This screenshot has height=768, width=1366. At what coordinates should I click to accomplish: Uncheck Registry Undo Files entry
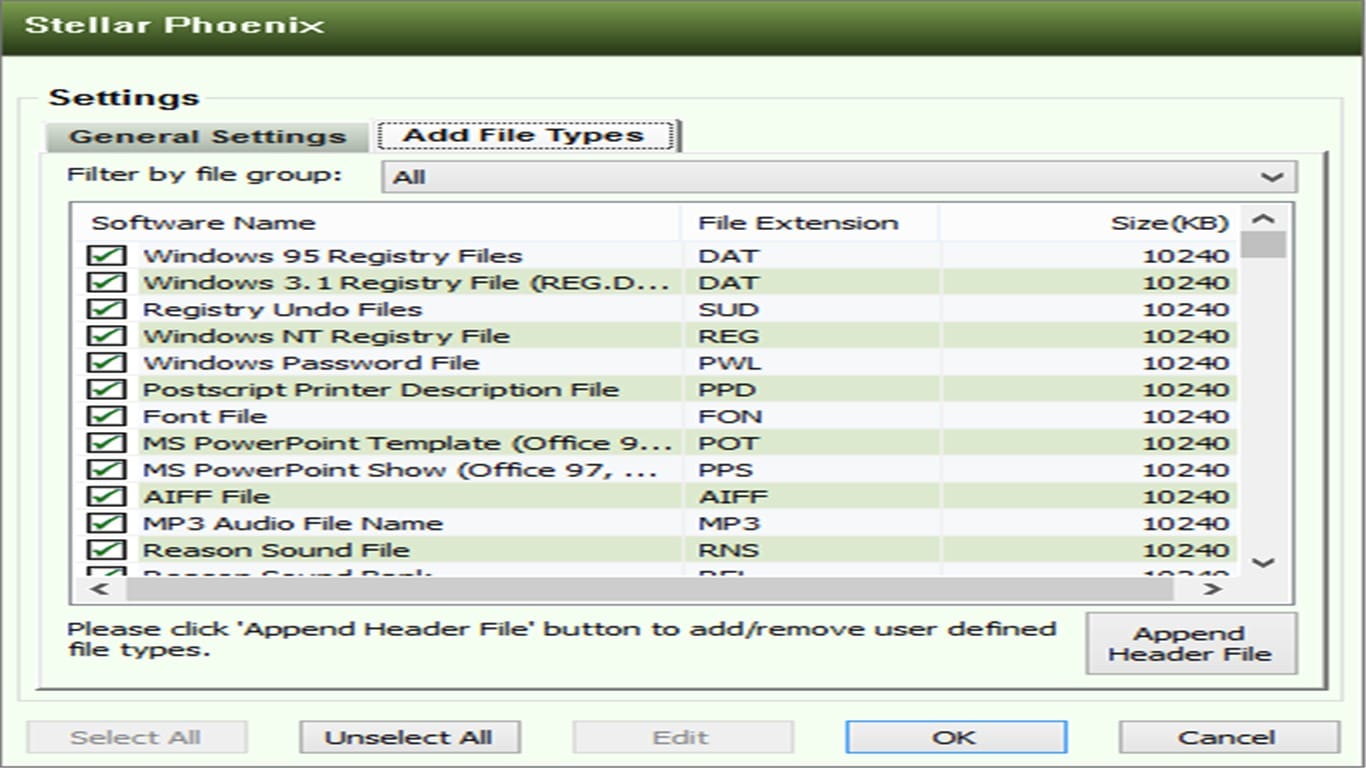point(106,309)
